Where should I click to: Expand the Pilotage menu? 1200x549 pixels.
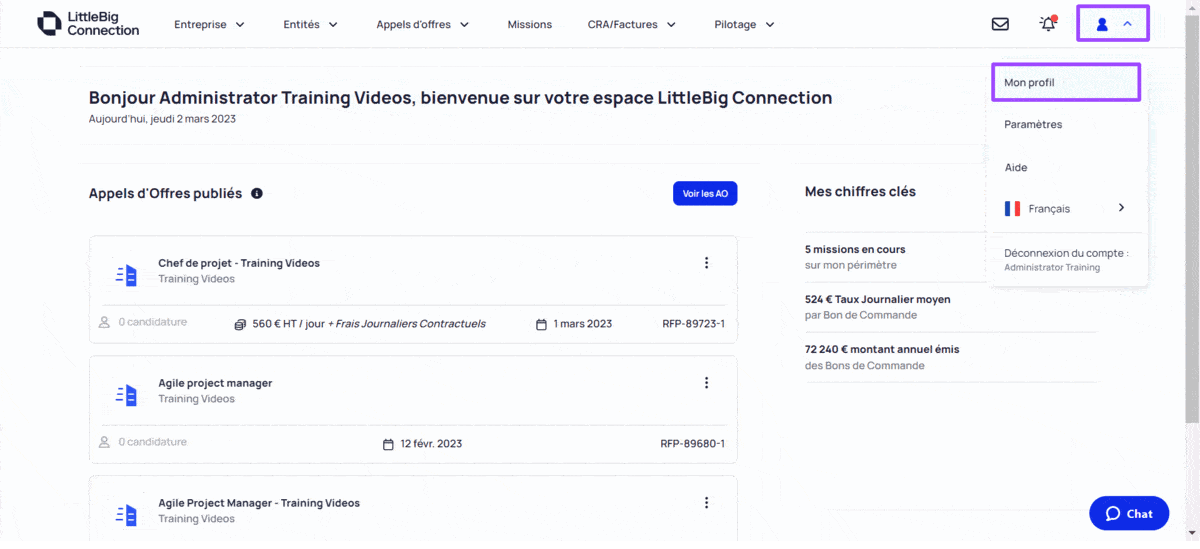744,24
